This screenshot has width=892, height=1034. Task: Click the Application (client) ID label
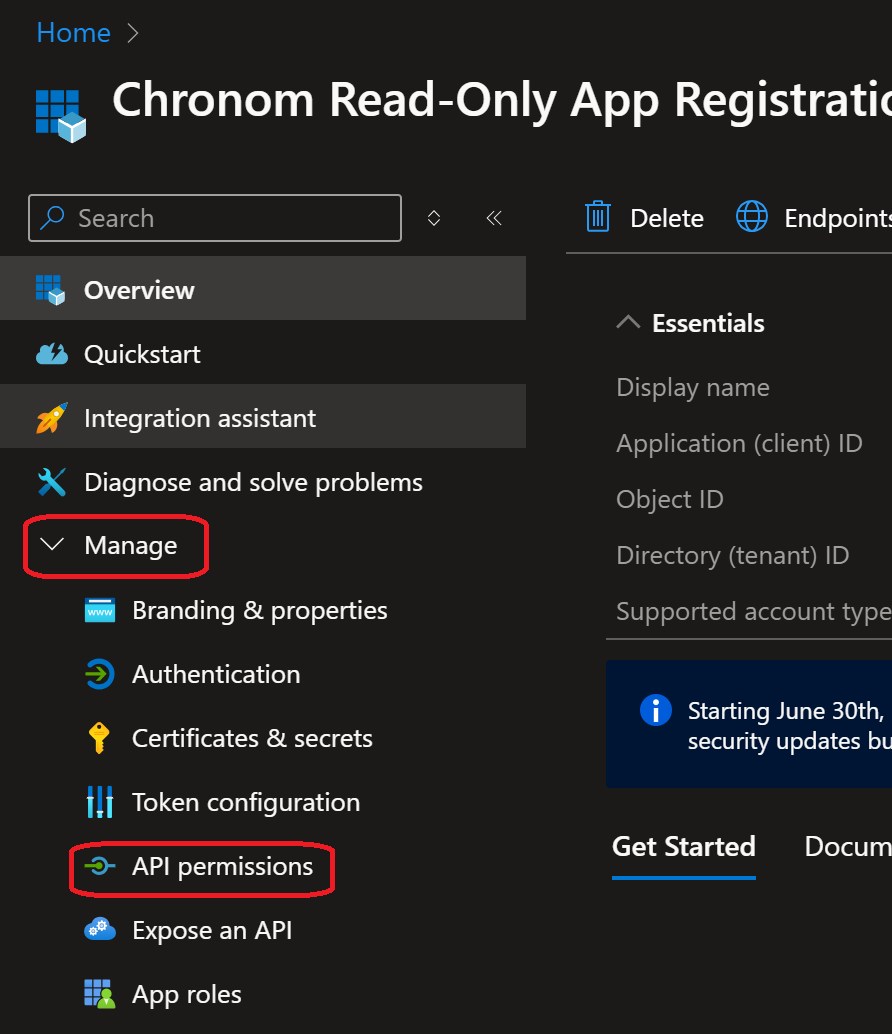click(x=739, y=444)
